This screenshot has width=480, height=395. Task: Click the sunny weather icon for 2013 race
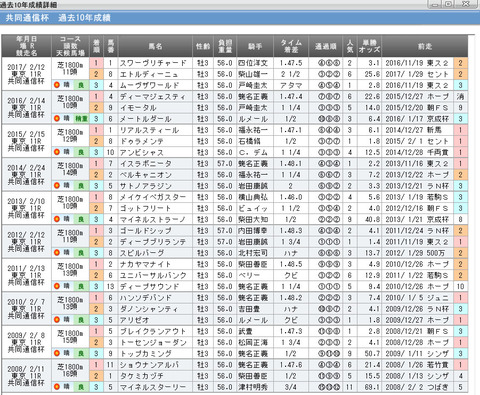pos(57,219)
